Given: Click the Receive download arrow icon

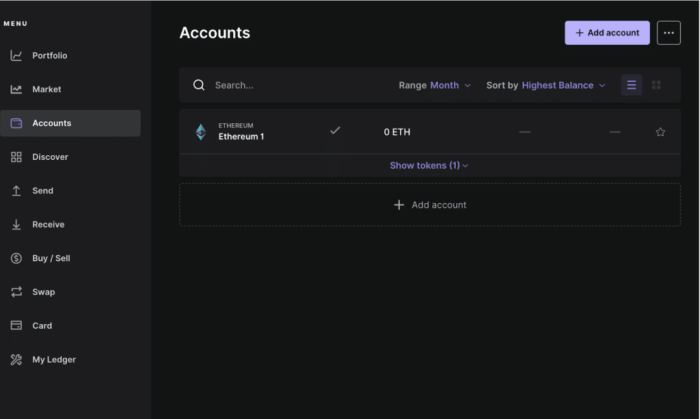Looking at the screenshot, I should coord(16,224).
